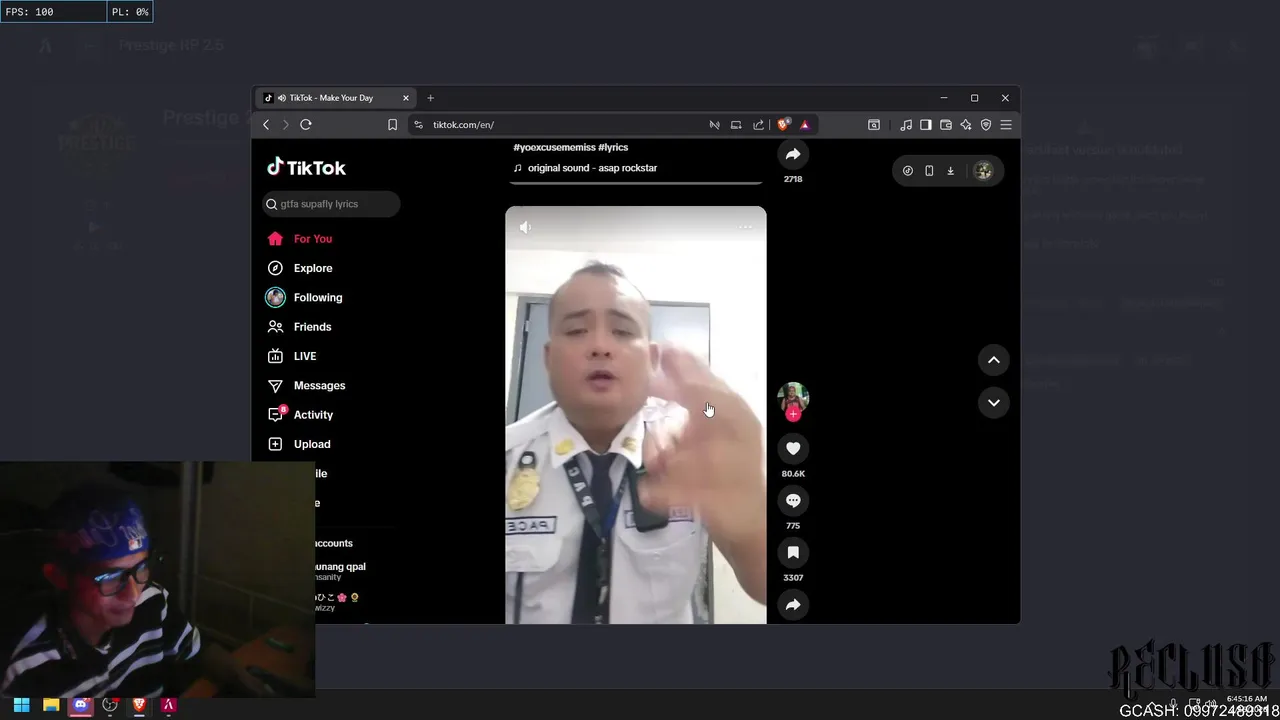The width and height of the screenshot is (1280, 720).
Task: Select the TikTok - Make Your Day tab
Action: click(336, 98)
